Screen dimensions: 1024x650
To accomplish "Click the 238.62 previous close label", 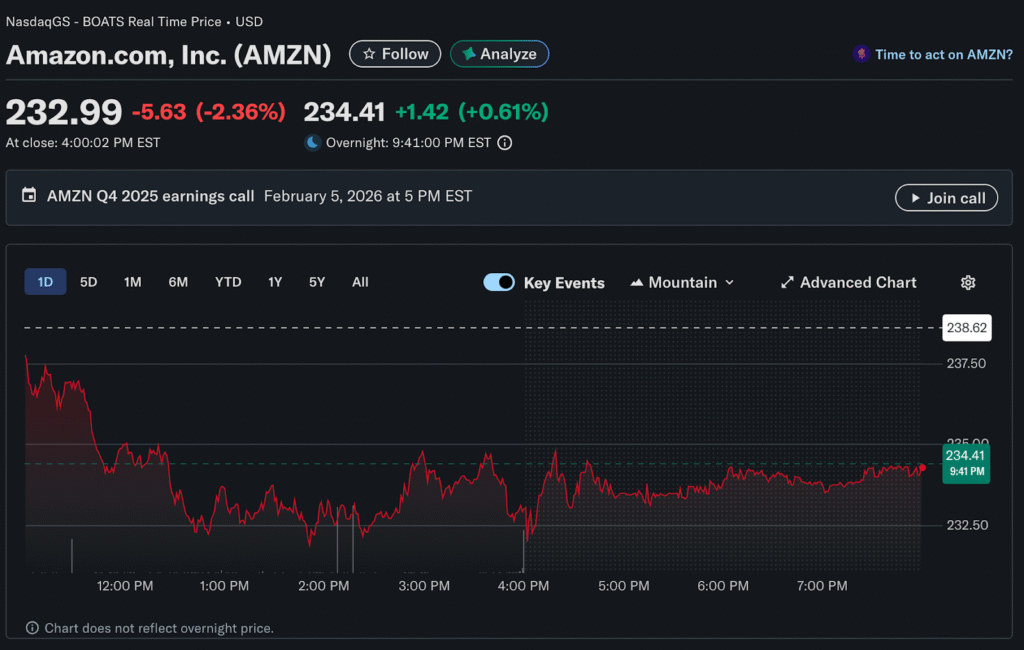I will [966, 327].
